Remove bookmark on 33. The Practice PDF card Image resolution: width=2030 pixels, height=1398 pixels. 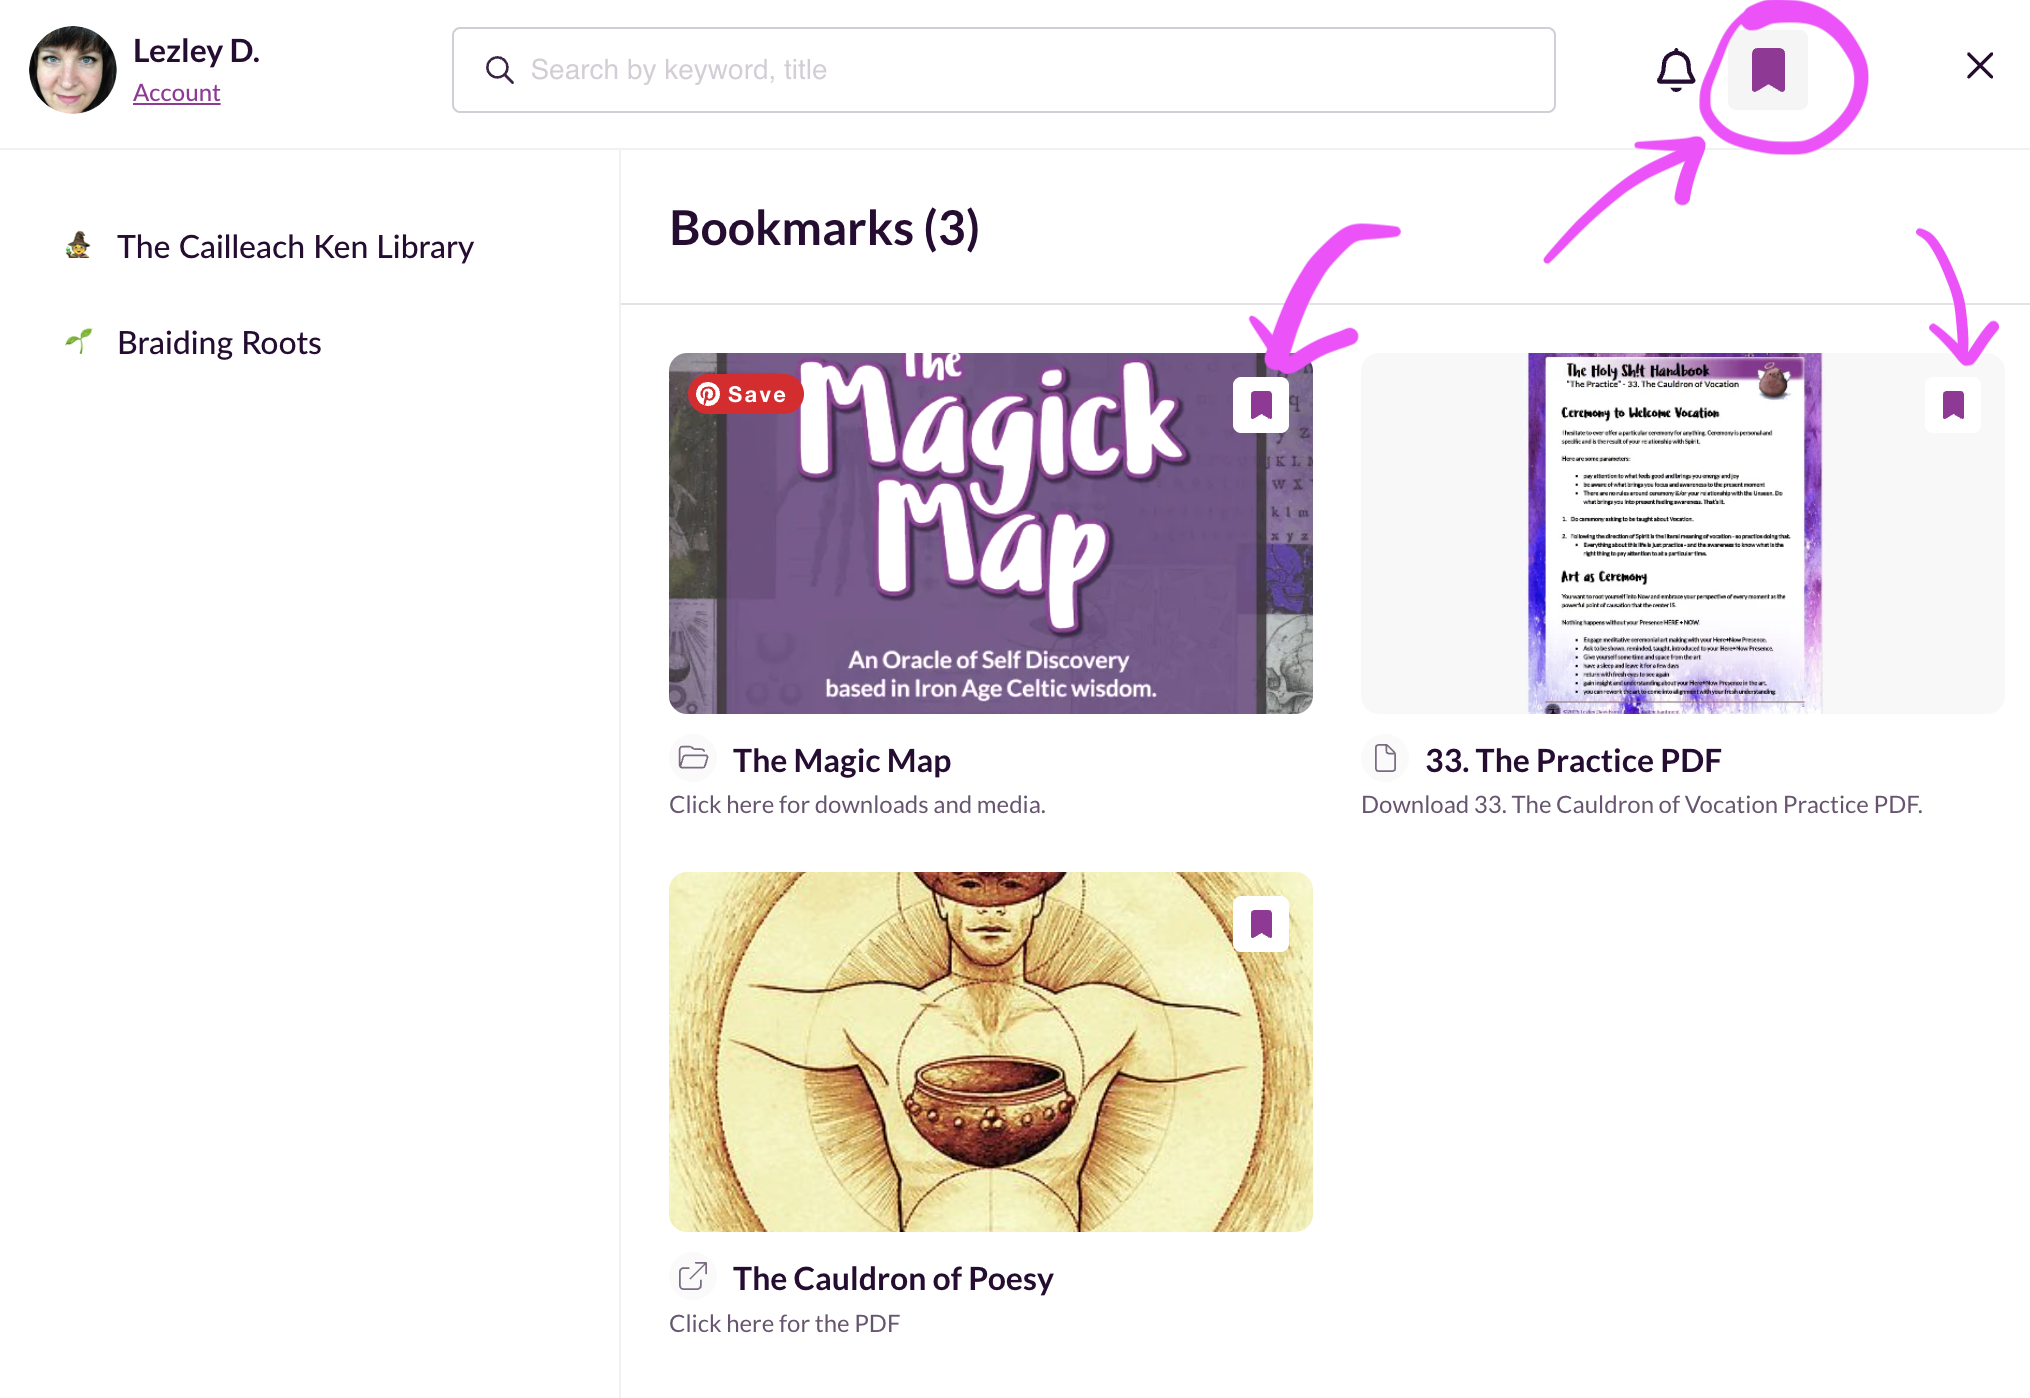pos(1952,405)
